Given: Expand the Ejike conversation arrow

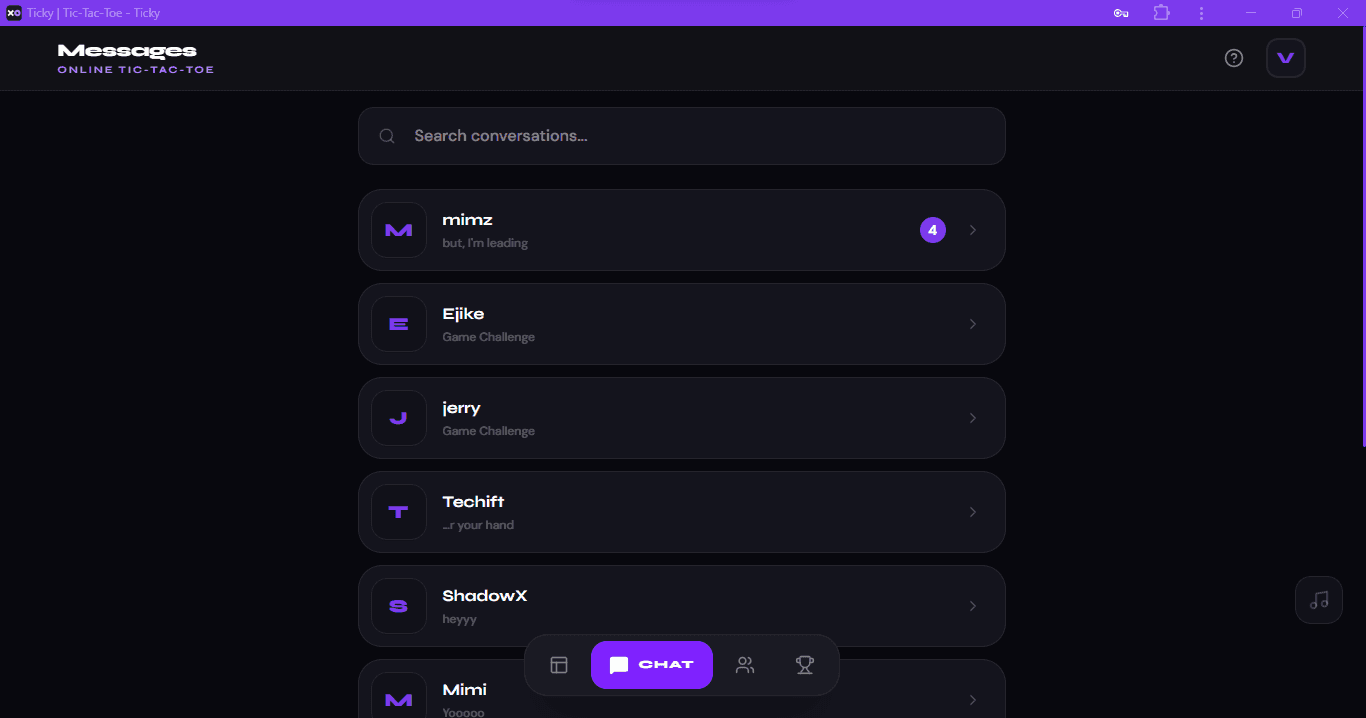Looking at the screenshot, I should pos(973,324).
